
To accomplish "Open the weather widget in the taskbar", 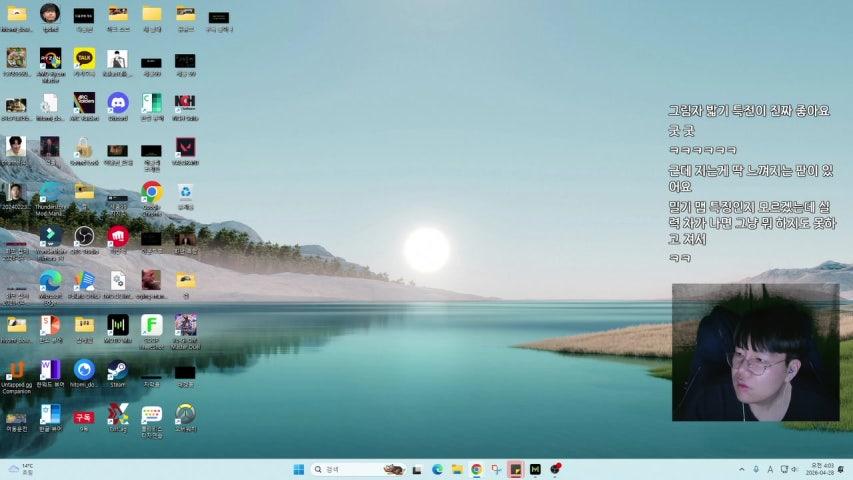I will pyautogui.click(x=20, y=469).
